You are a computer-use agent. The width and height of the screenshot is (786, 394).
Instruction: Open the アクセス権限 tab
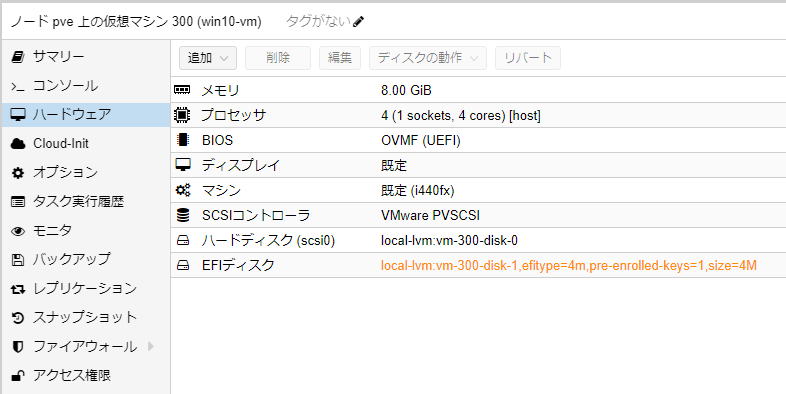point(86,375)
